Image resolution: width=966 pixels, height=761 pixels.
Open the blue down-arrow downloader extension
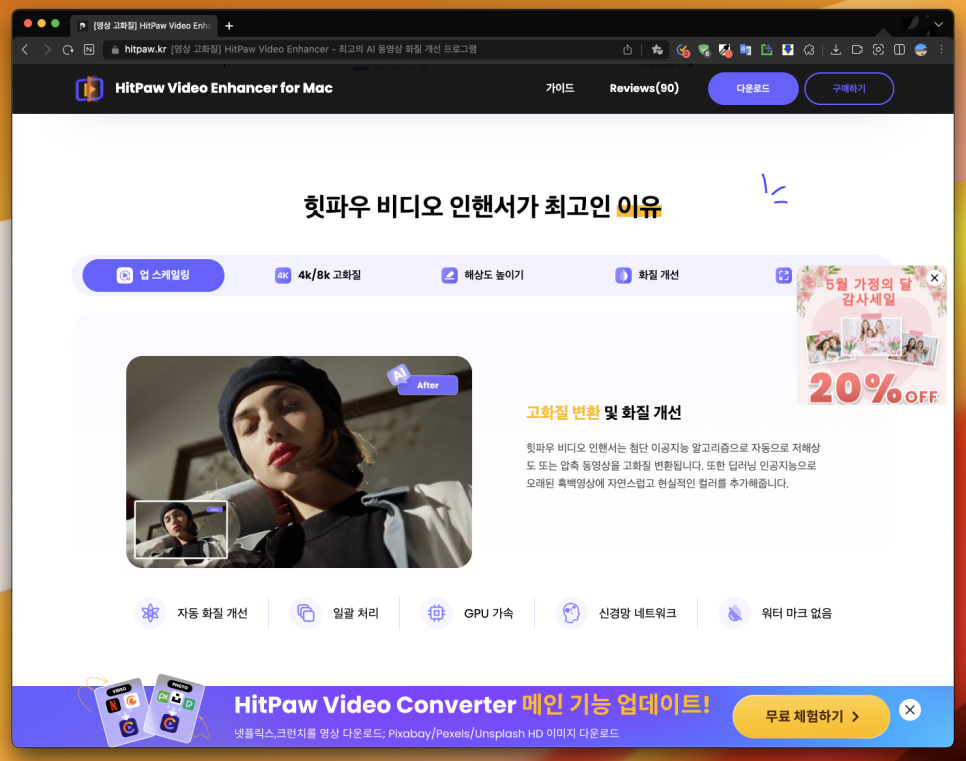pos(787,49)
